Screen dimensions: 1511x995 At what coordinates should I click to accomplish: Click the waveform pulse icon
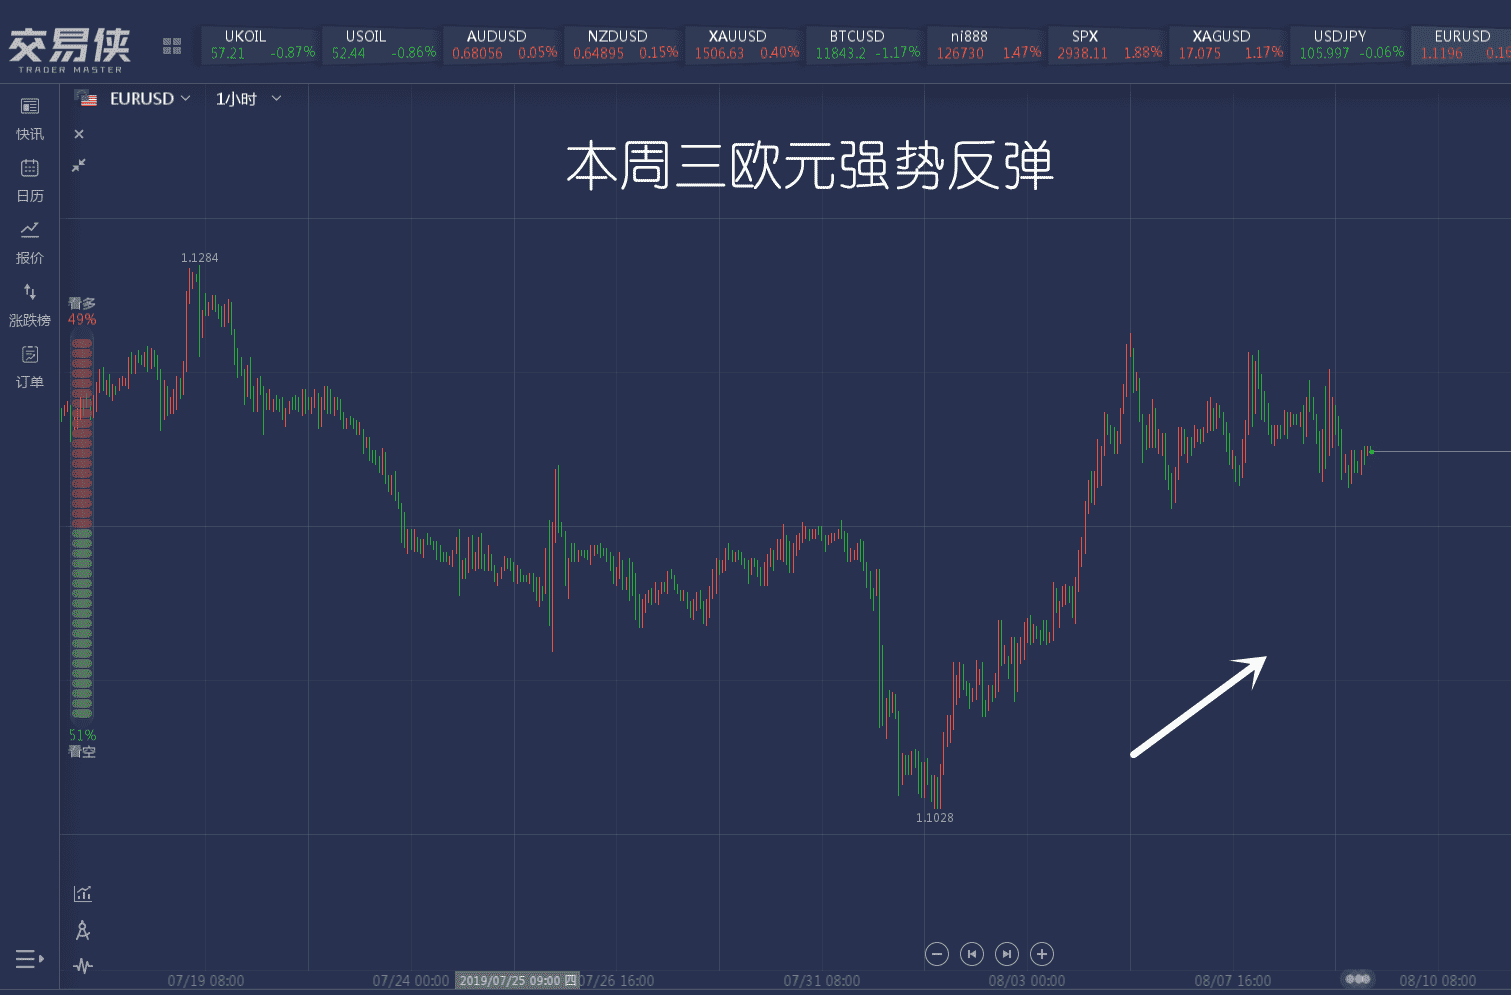(83, 966)
